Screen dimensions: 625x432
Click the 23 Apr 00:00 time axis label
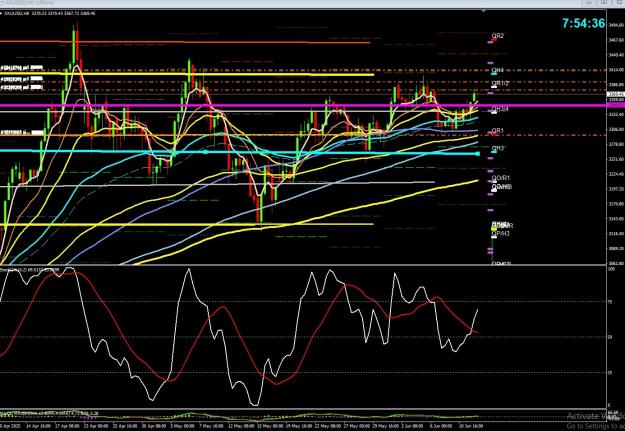point(96,426)
